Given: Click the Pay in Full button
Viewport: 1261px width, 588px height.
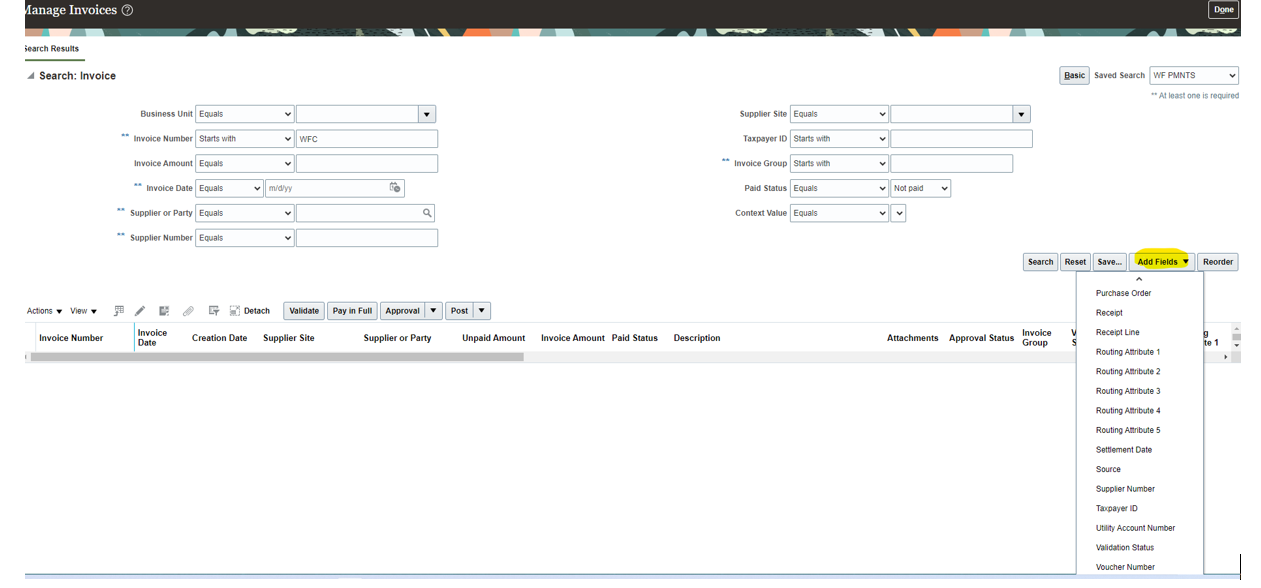Looking at the screenshot, I should tap(351, 310).
